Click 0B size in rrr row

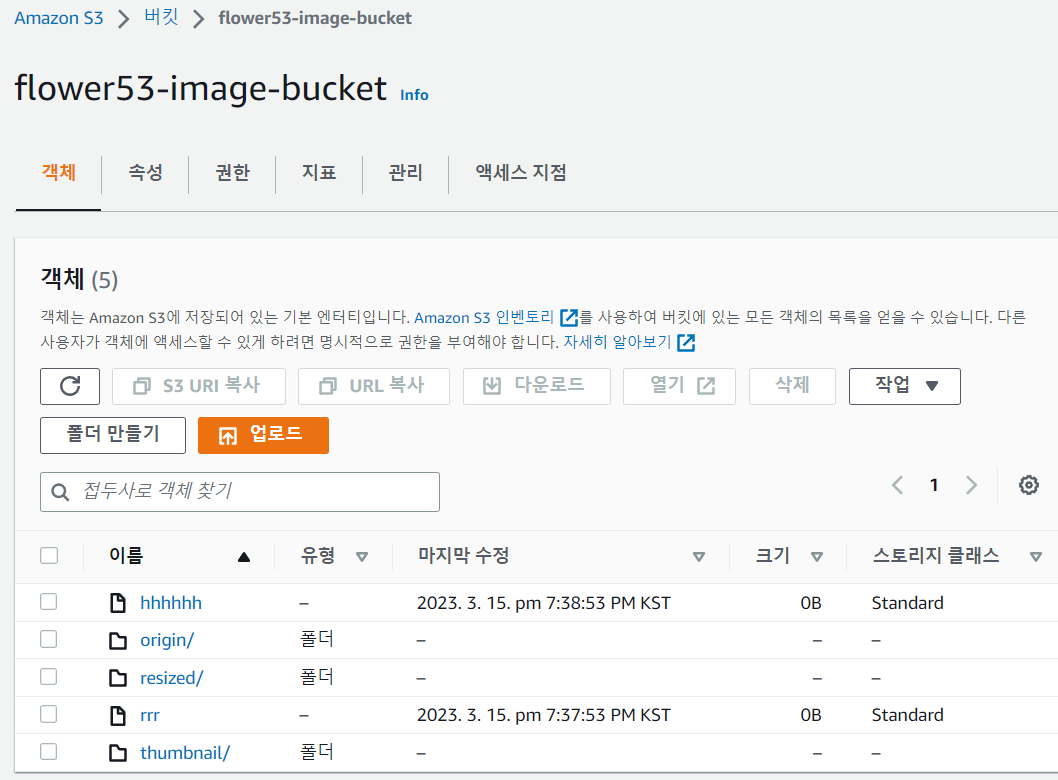[x=811, y=715]
